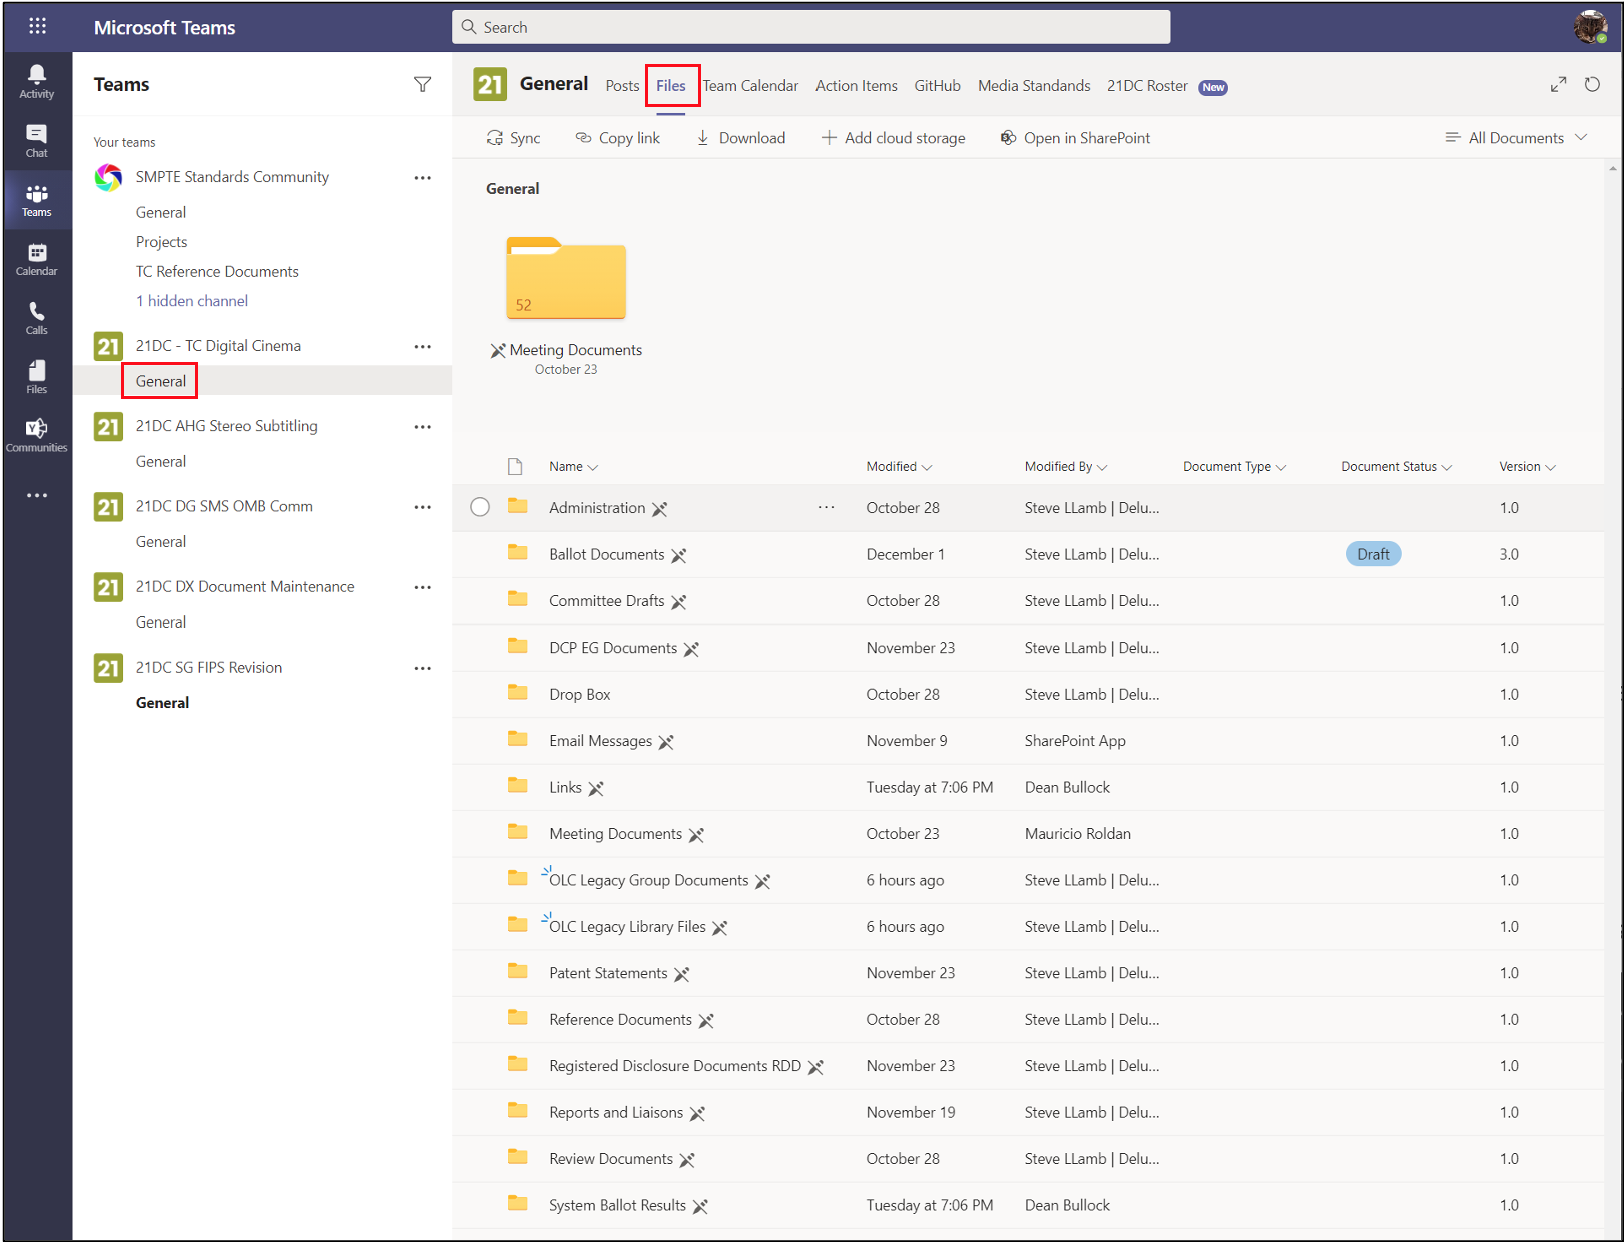The height and width of the screenshot is (1242, 1624).
Task: Click the refresh tab icon
Action: [1592, 85]
